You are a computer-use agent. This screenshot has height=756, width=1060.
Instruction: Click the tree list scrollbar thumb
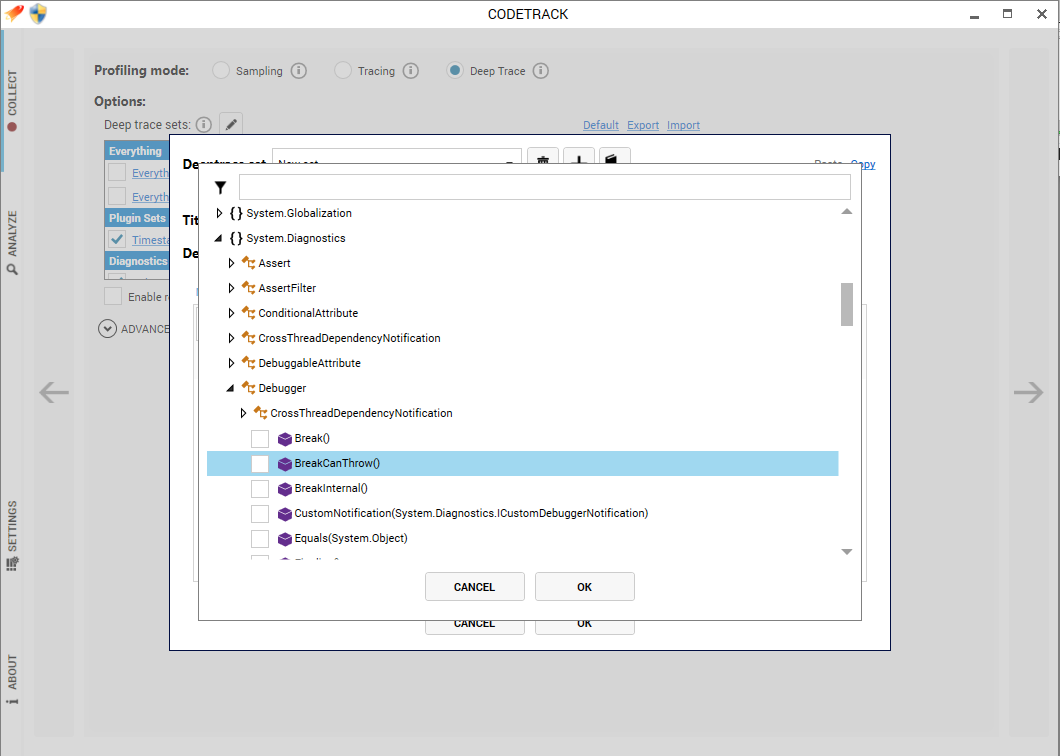click(x=846, y=304)
